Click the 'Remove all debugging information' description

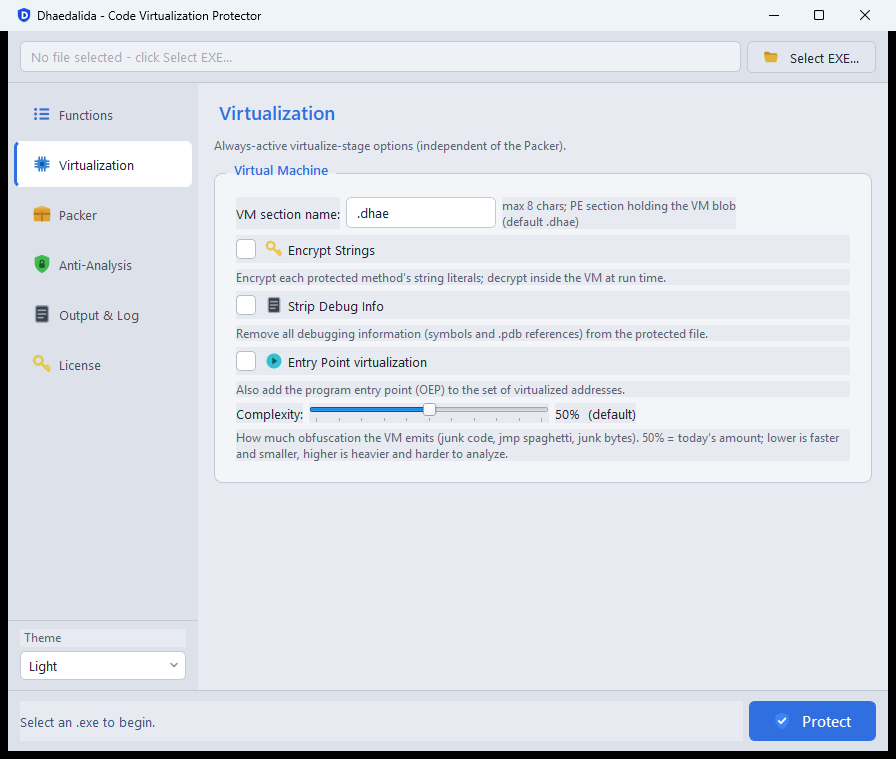point(472,334)
